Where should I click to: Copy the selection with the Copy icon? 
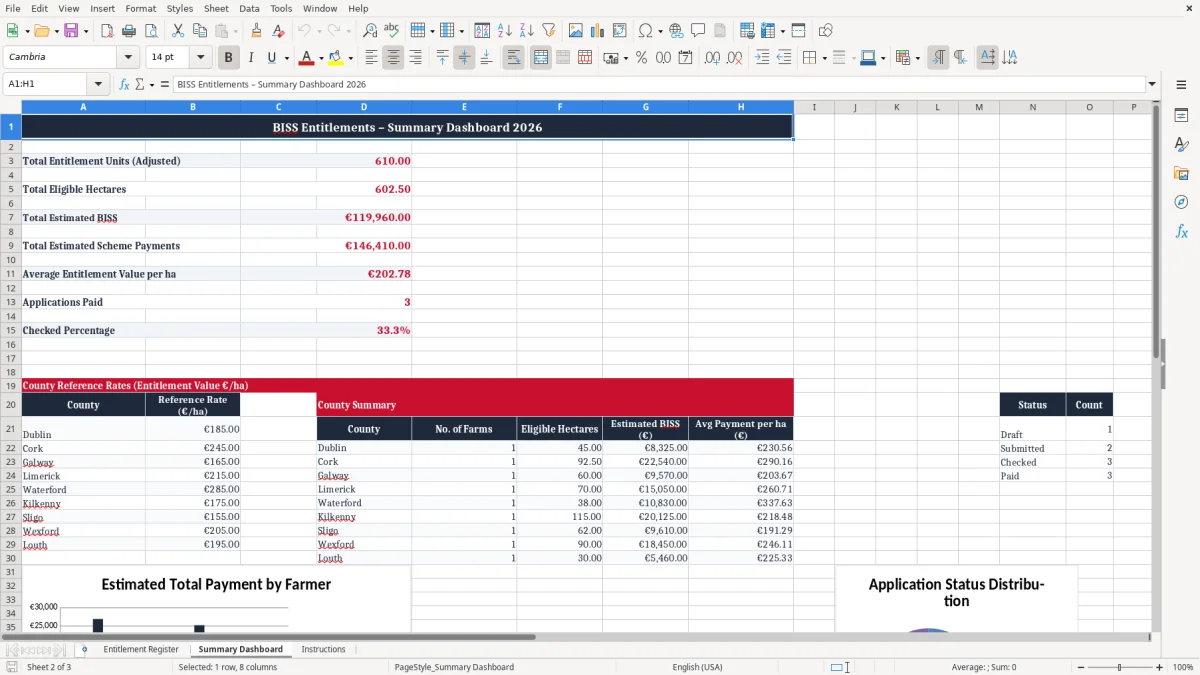point(200,31)
